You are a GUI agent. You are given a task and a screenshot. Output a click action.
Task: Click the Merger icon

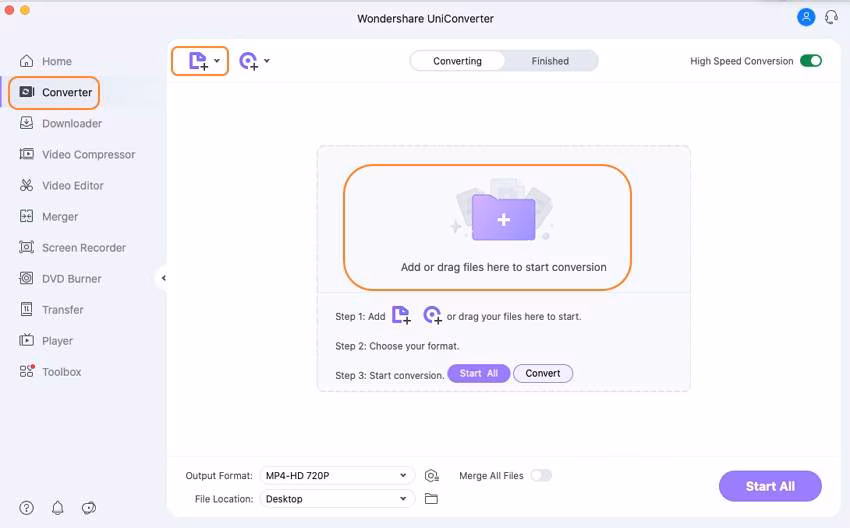pos(26,216)
